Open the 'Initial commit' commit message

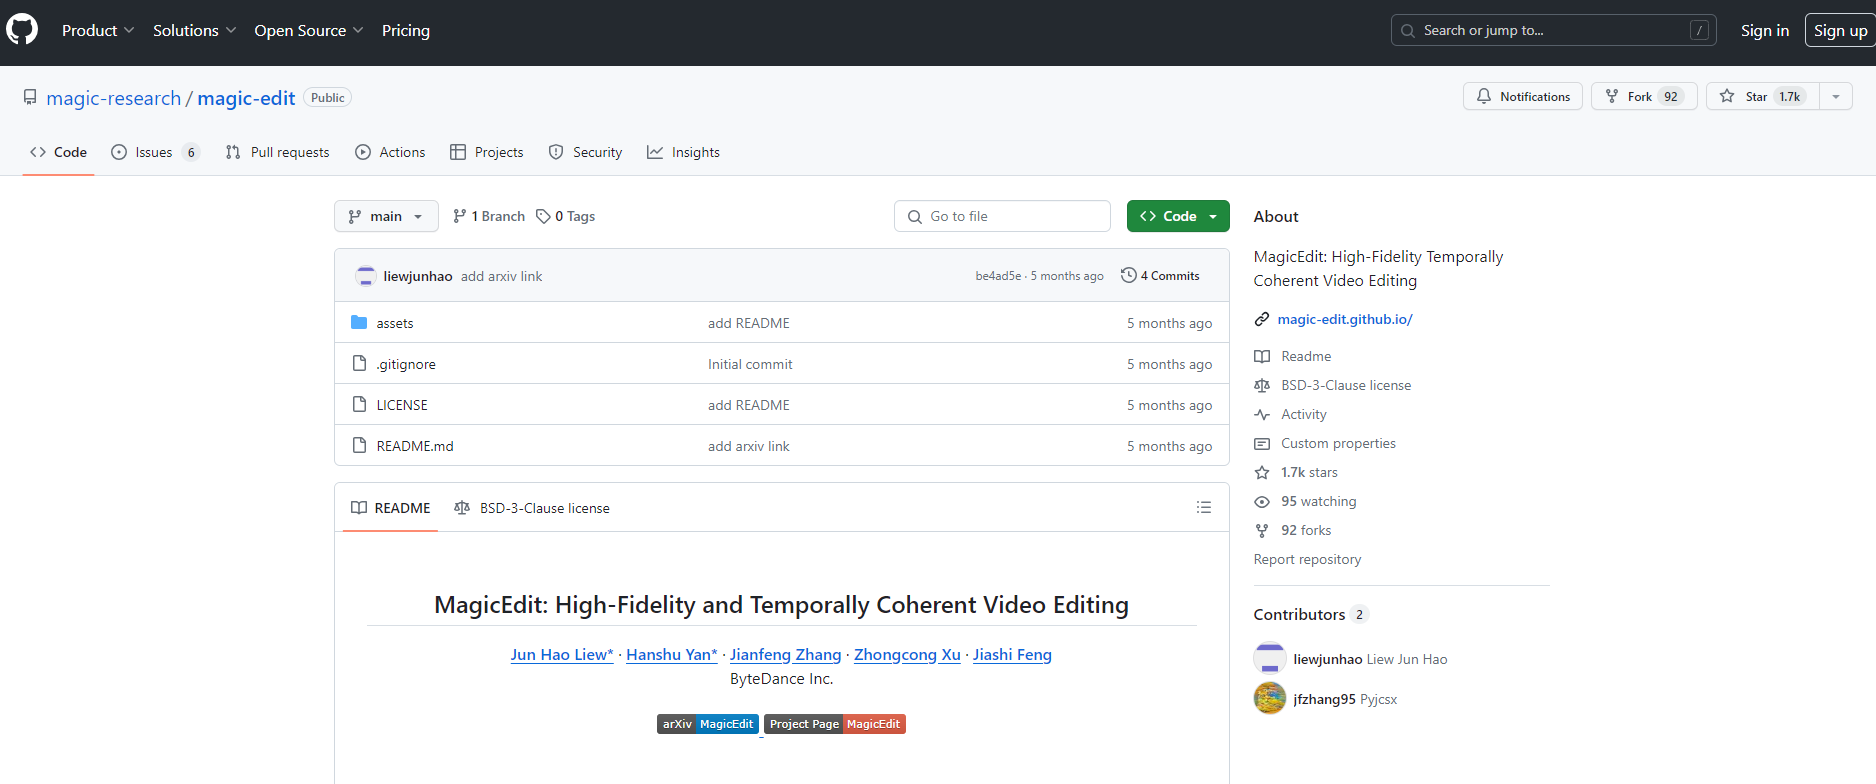click(x=750, y=364)
